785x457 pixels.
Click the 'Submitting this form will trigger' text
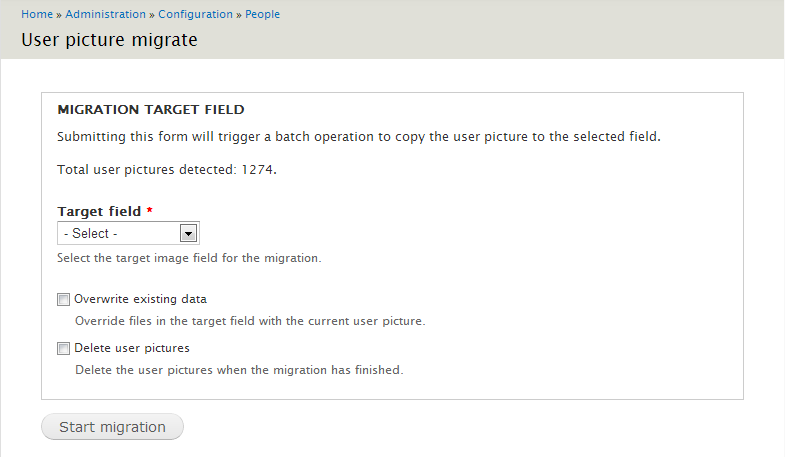358,137
